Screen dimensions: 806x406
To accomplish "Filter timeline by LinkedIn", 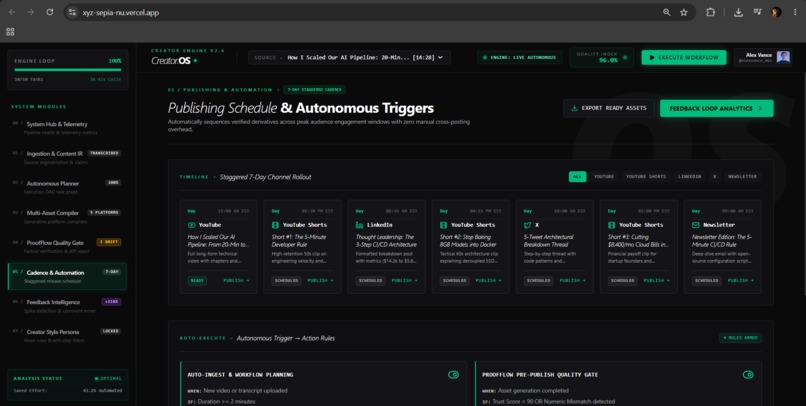I will [689, 176].
